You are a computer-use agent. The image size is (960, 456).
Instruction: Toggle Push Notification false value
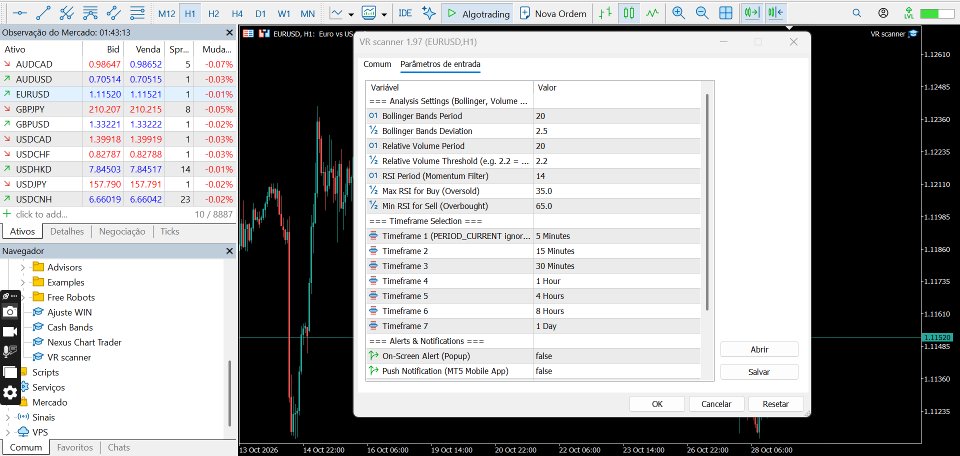[x=617, y=371]
